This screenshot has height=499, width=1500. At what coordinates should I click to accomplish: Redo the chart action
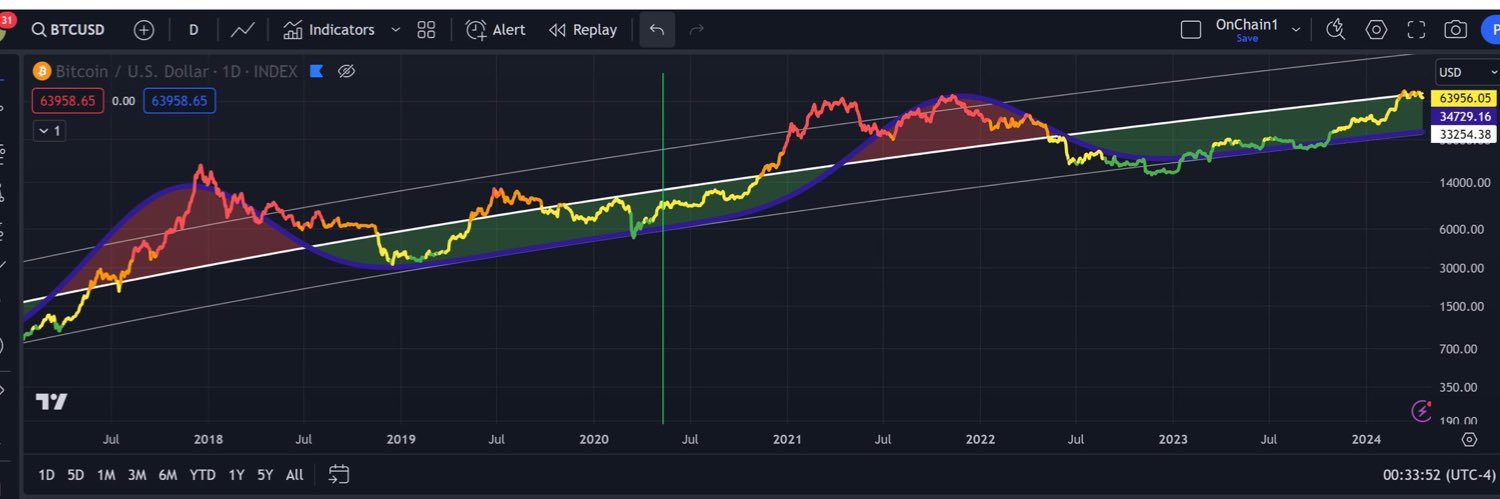coord(697,30)
